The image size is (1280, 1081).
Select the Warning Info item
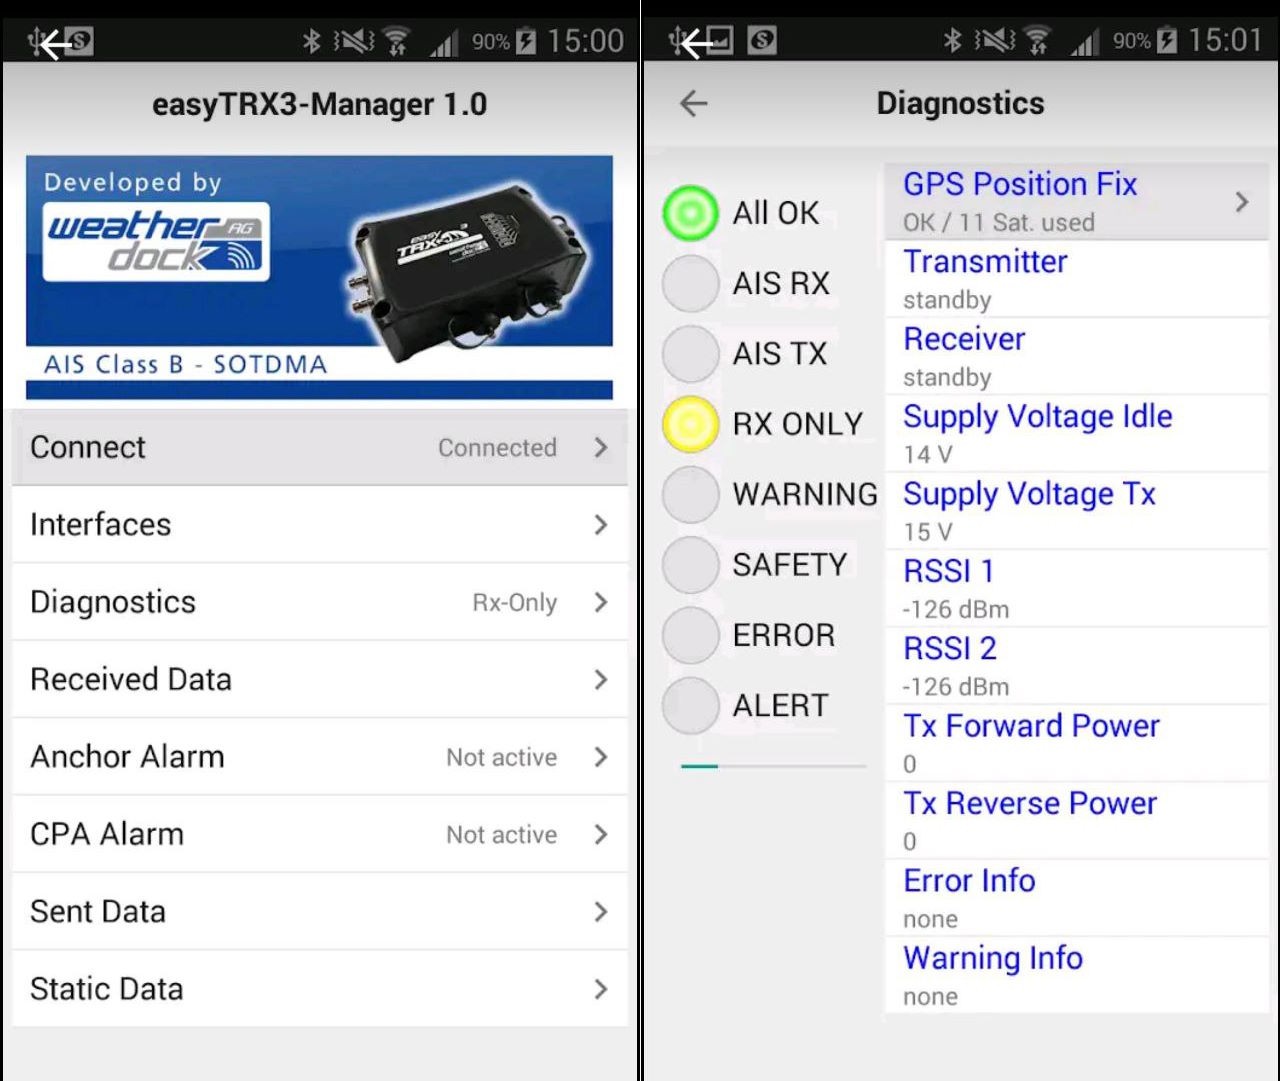(x=1077, y=976)
